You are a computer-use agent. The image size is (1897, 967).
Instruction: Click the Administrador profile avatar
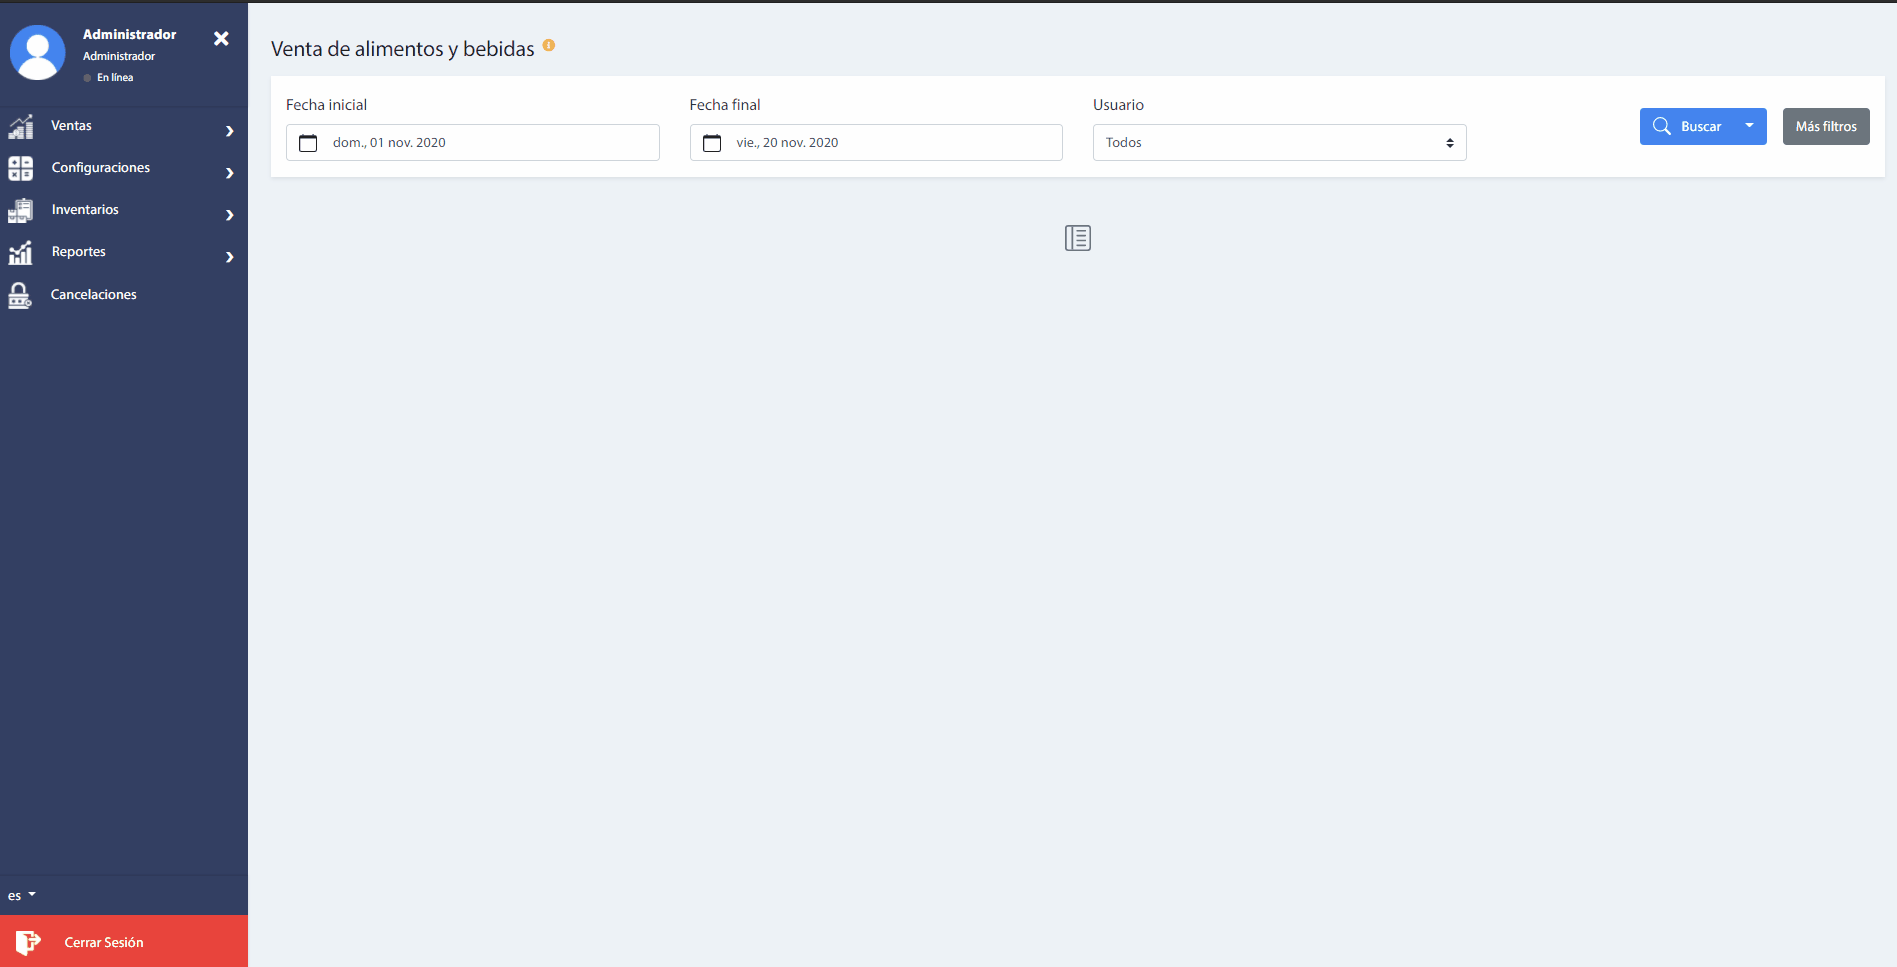click(38, 53)
